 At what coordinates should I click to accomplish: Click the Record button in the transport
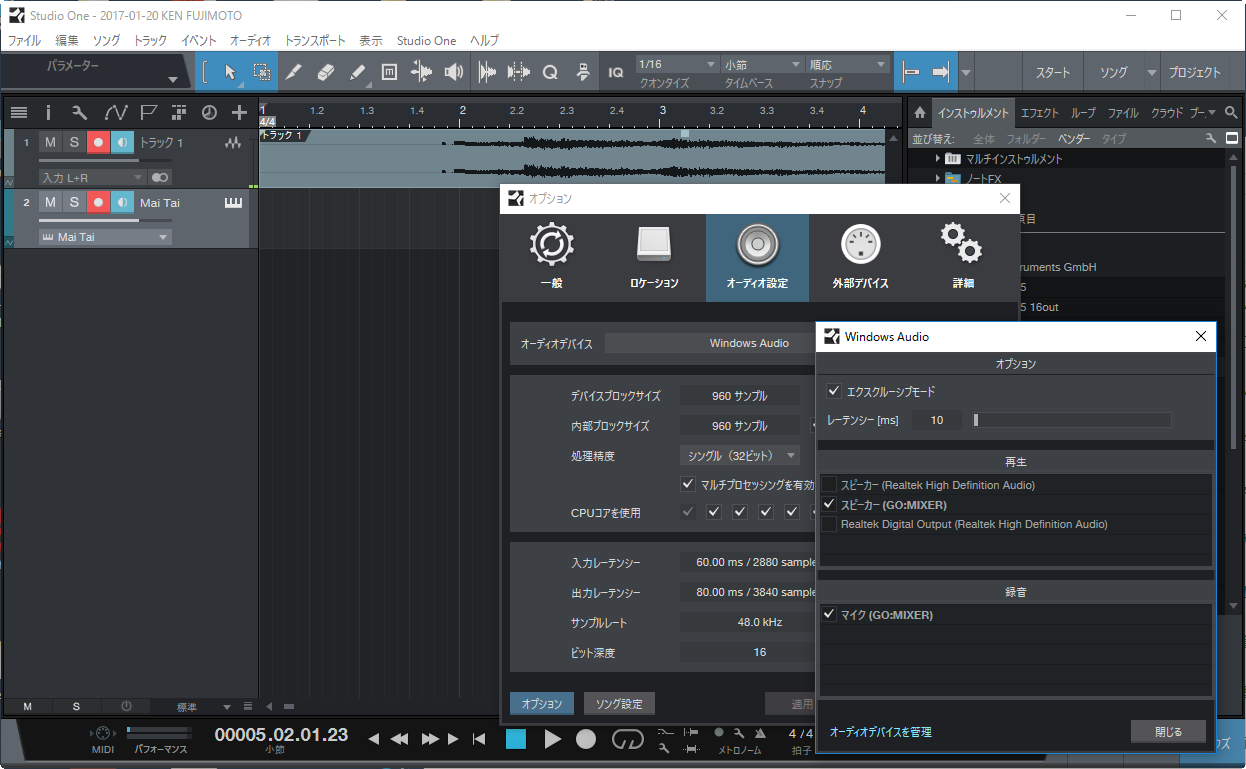tap(586, 739)
